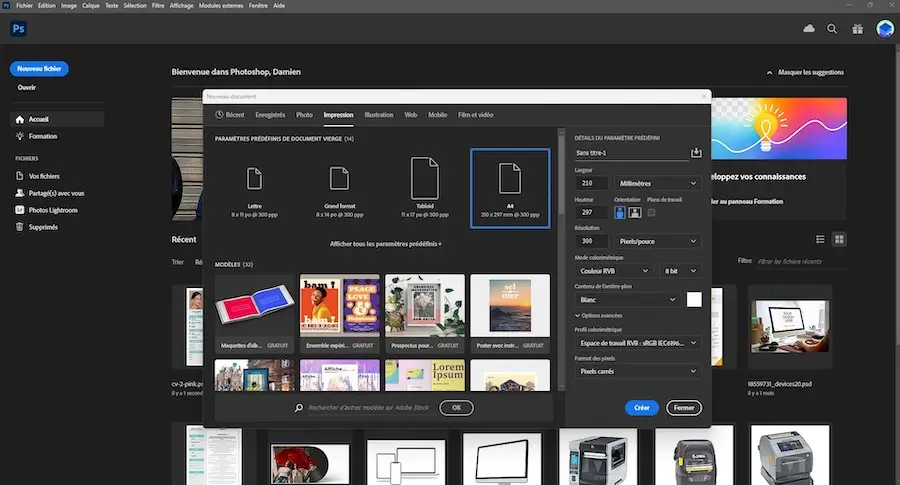Collapse suggestions with Masquer les suggestions
This screenshot has height=485, width=900.
(x=805, y=72)
